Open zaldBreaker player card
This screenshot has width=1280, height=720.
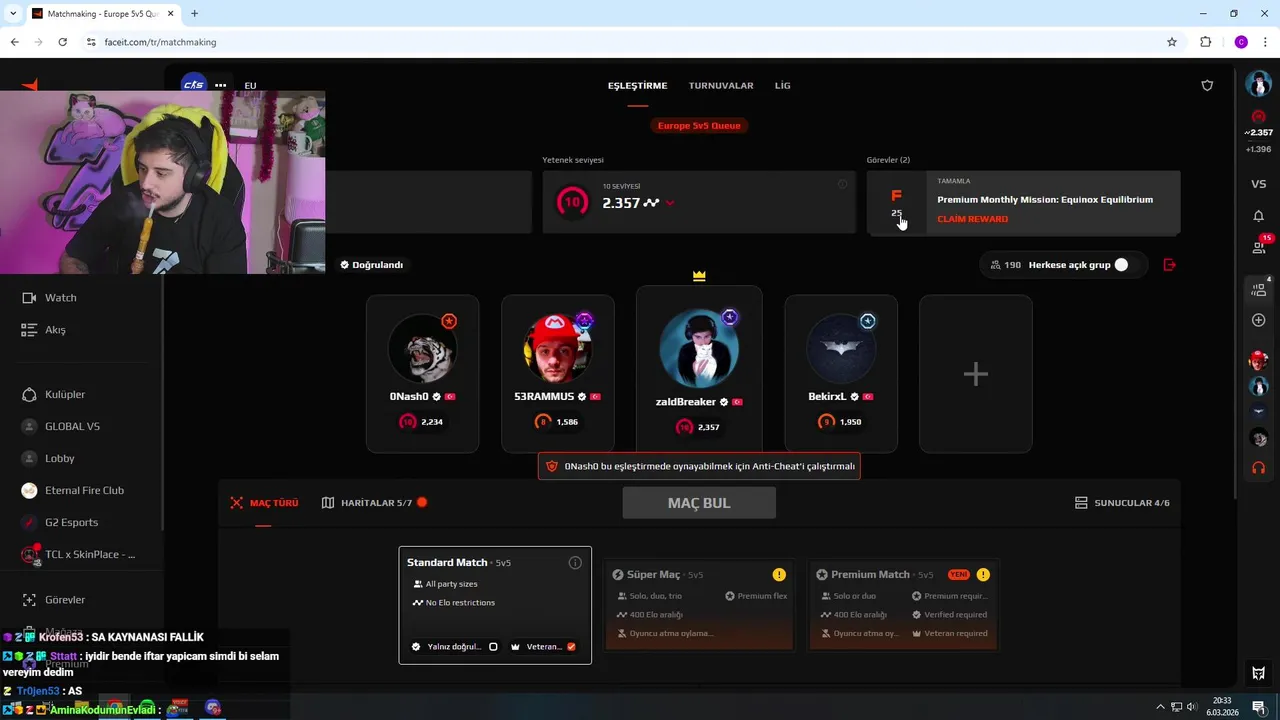[699, 370]
